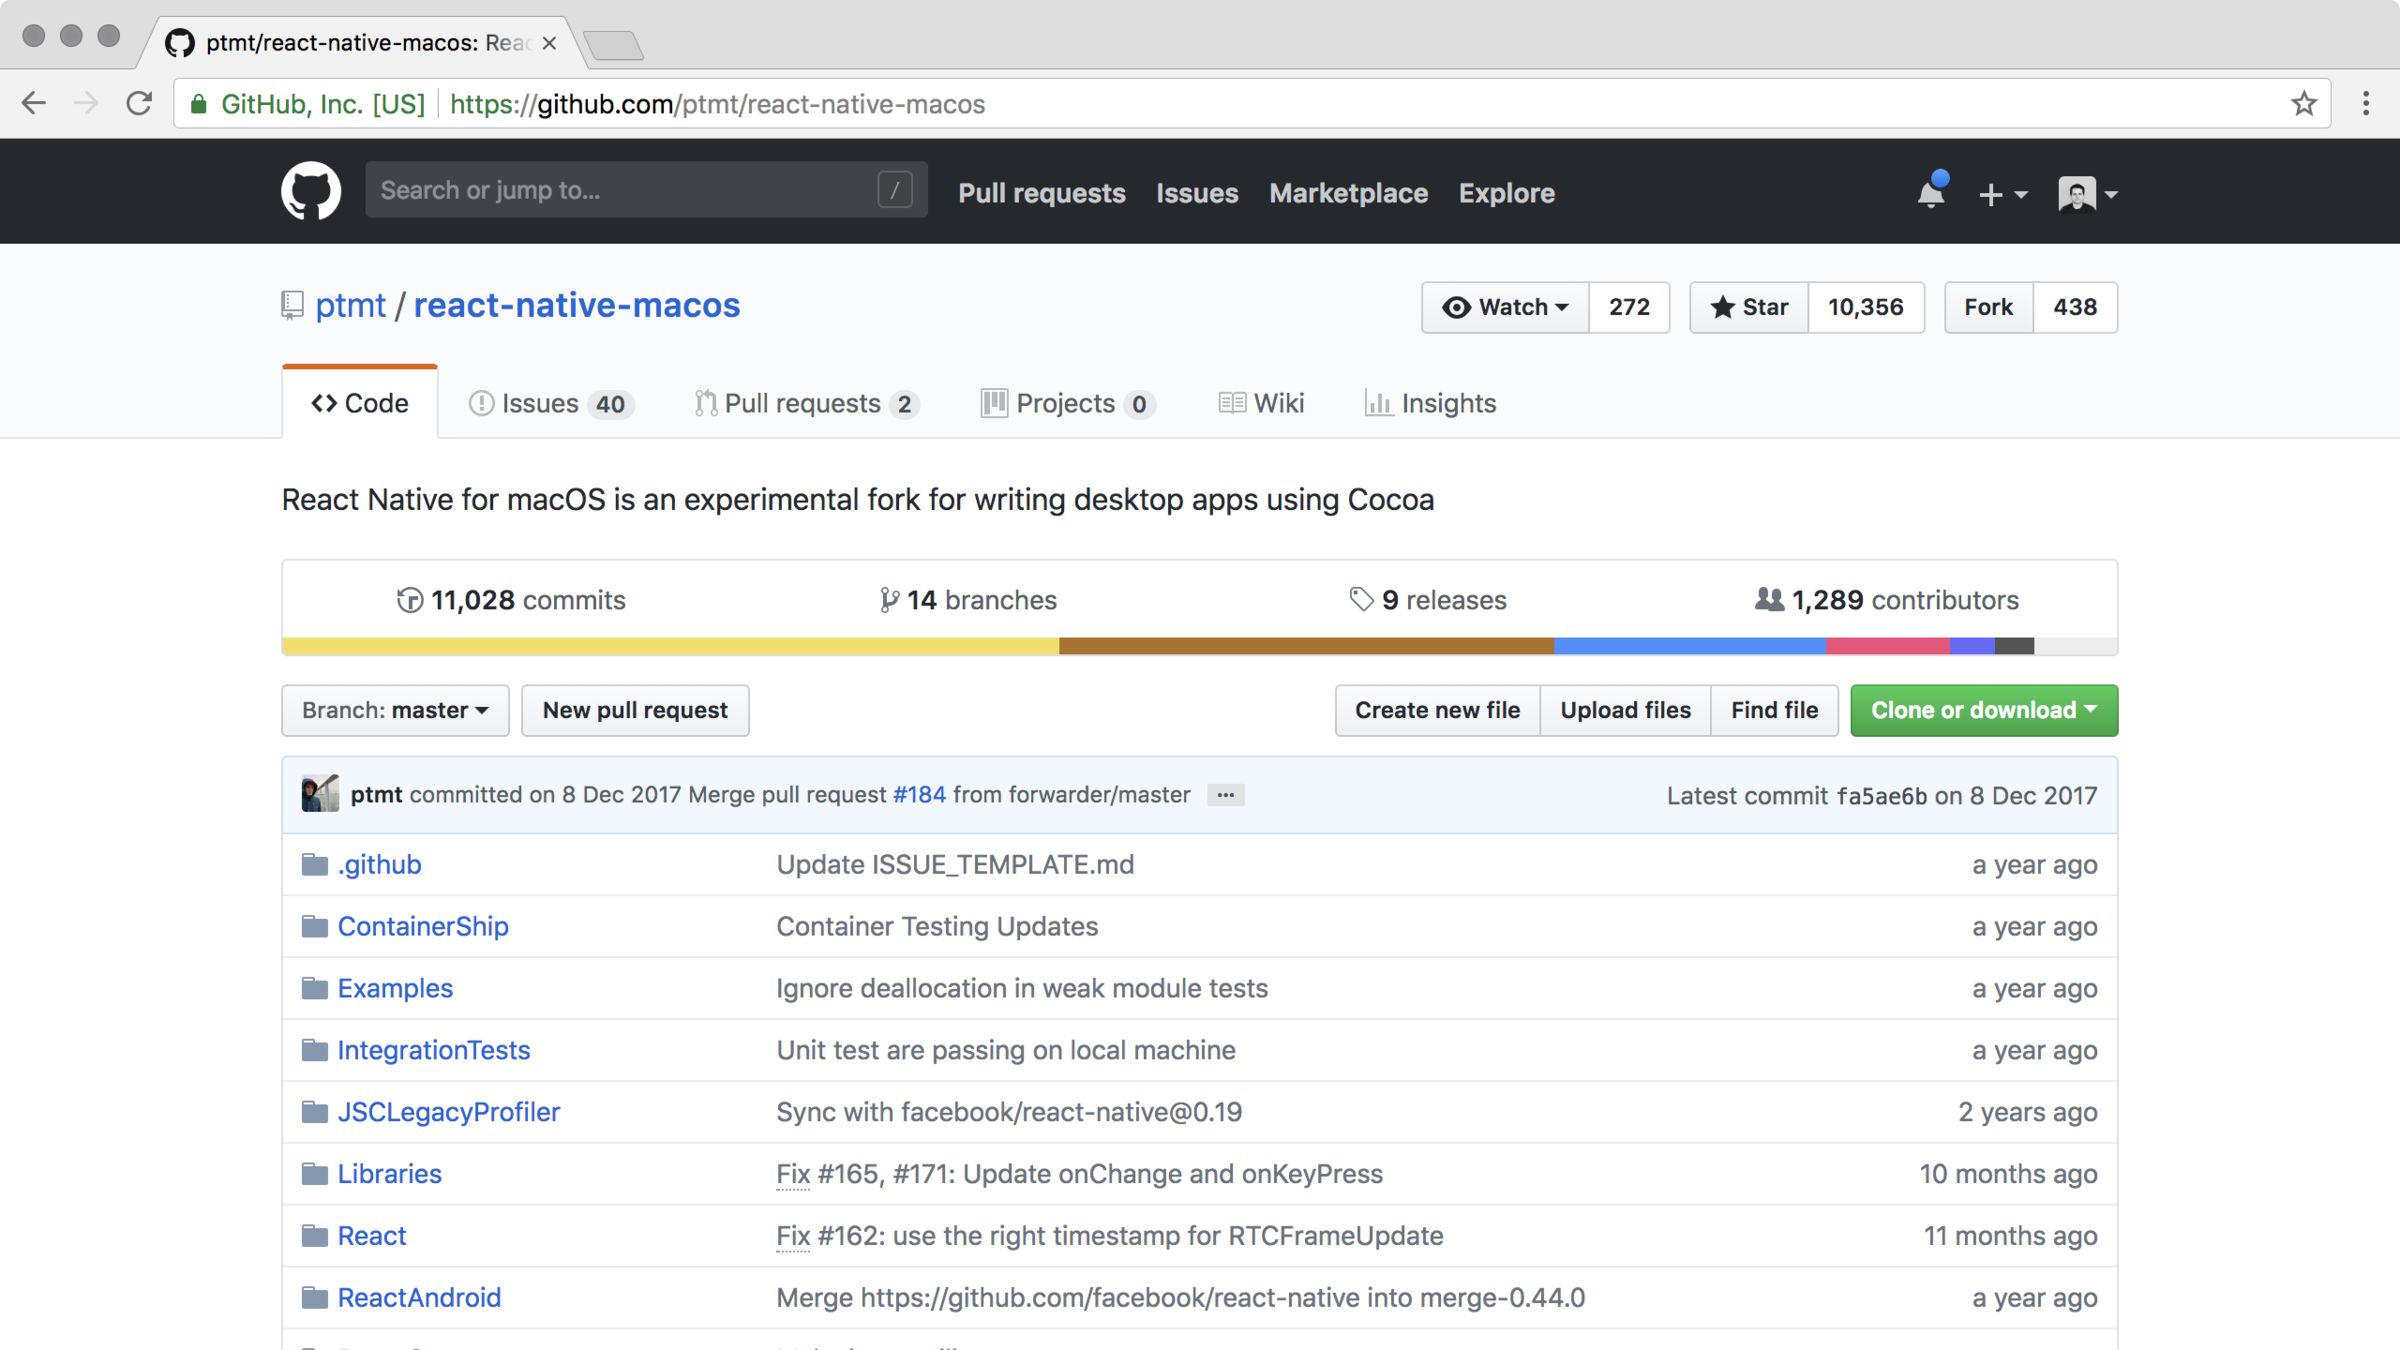Bookmark page with the star icon
This screenshot has width=2400, height=1350.
2304,103
